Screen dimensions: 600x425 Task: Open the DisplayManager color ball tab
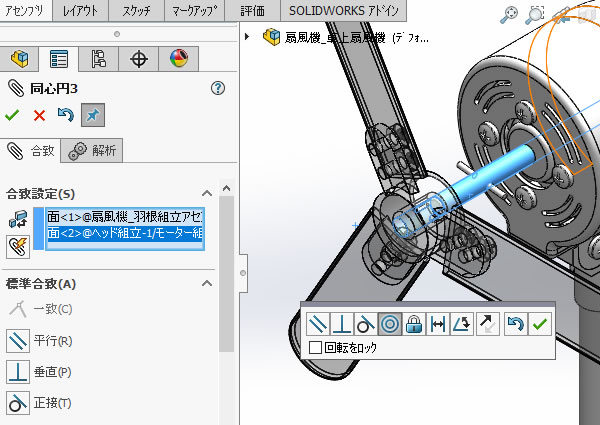click(x=179, y=59)
